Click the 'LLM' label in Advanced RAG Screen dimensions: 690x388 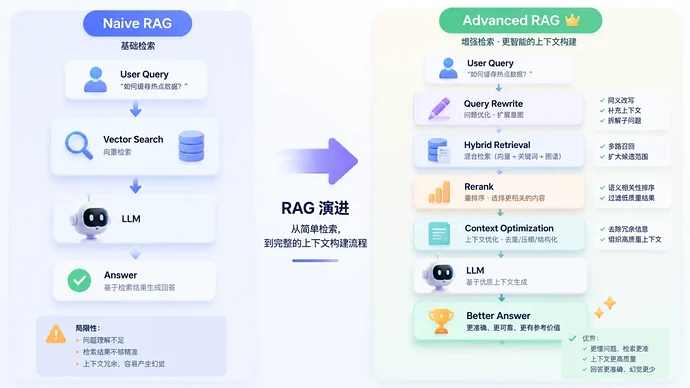point(475,271)
